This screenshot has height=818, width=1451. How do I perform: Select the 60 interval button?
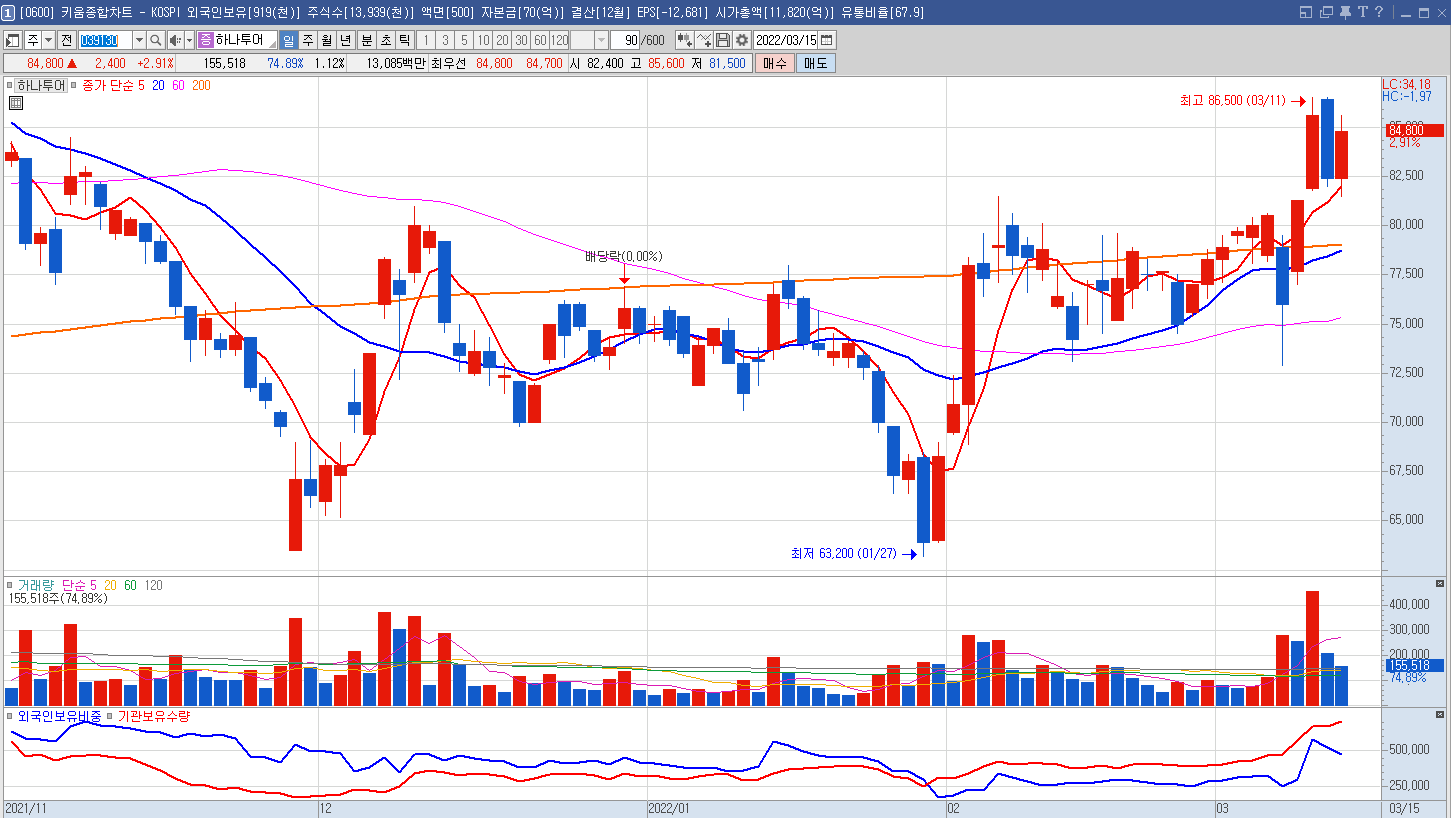click(540, 40)
